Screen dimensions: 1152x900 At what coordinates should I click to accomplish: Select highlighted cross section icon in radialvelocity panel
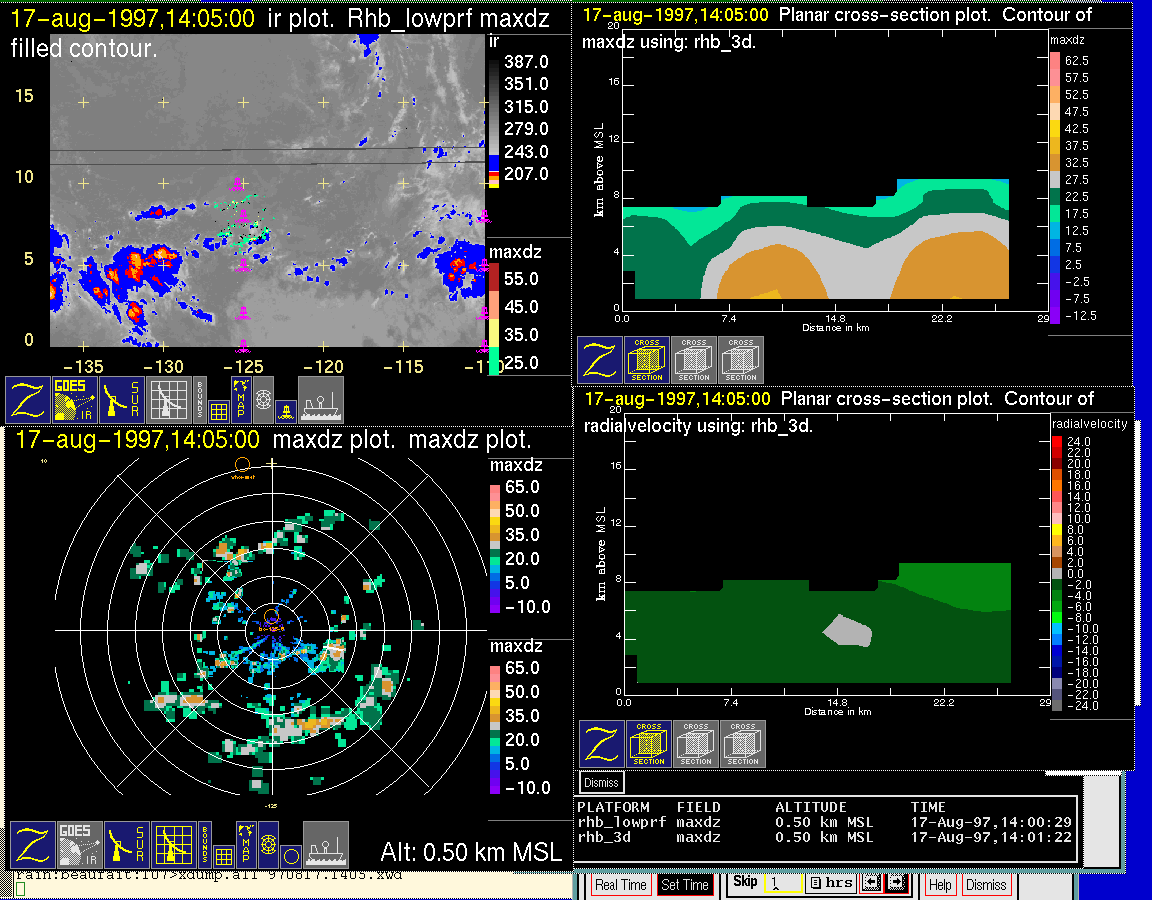(648, 744)
